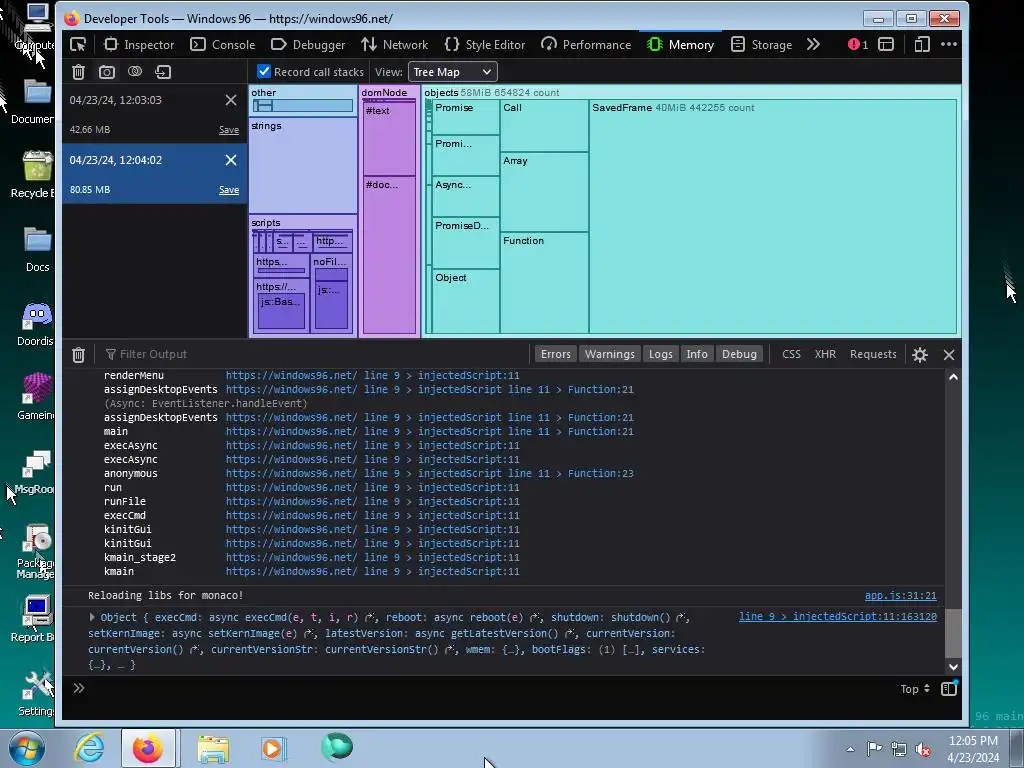Click the compare snapshots icon
1024x768 pixels.
coord(135,72)
